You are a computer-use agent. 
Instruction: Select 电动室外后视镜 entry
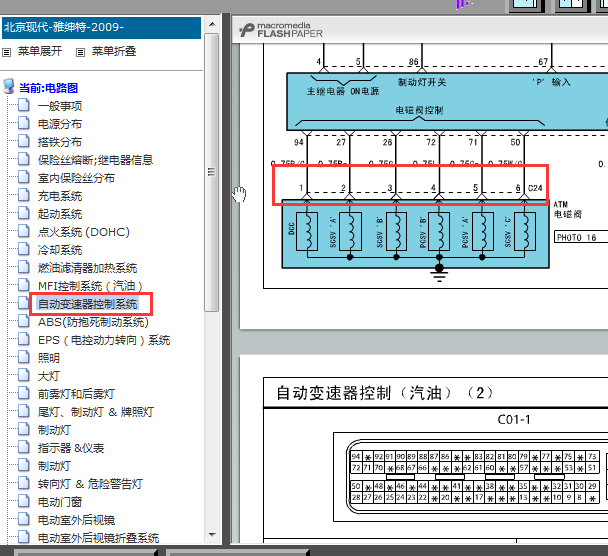coord(76,520)
